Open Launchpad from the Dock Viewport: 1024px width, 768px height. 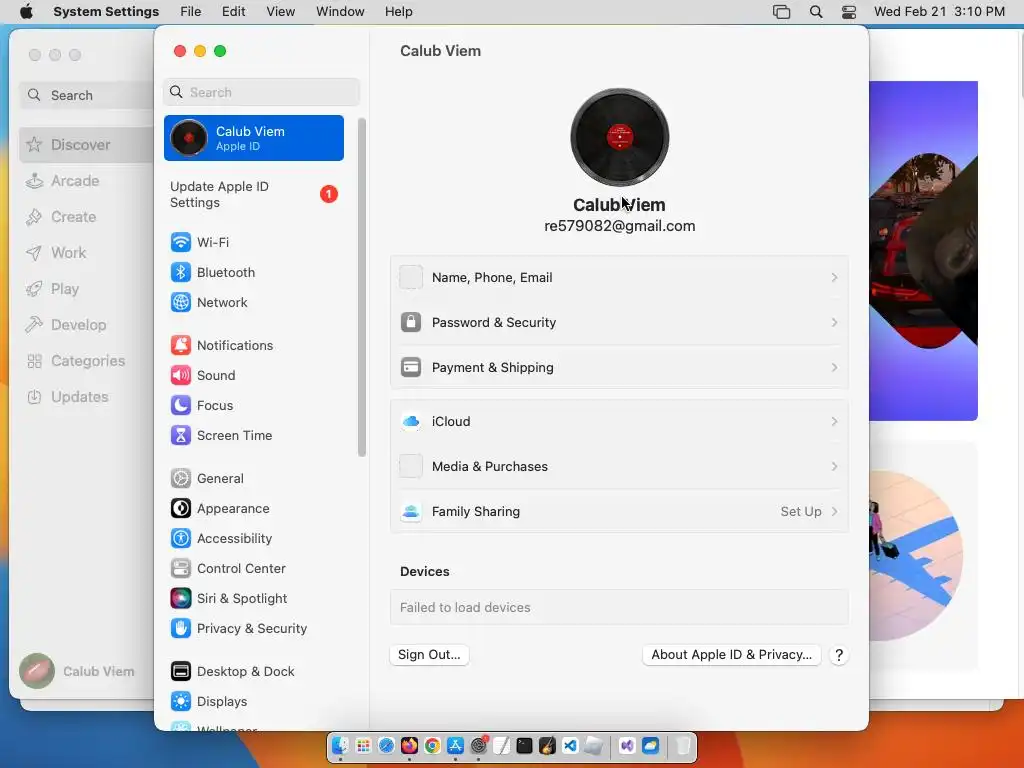[x=364, y=746]
